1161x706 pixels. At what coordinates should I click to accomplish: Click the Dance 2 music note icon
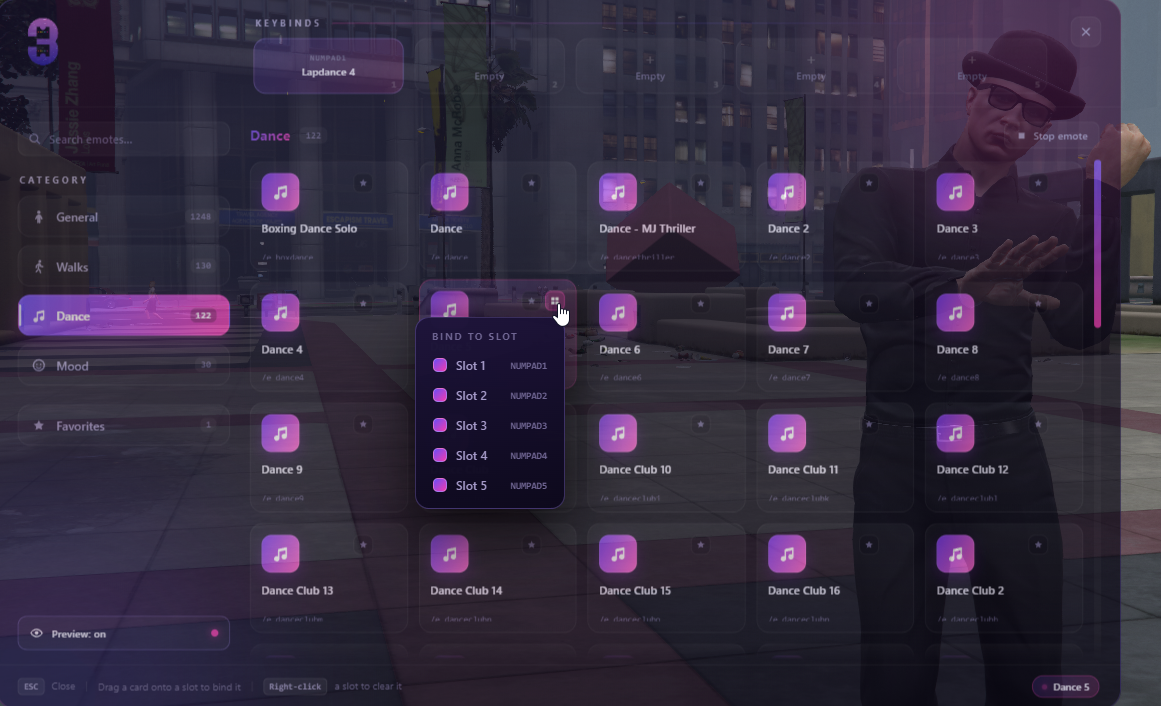coord(786,192)
